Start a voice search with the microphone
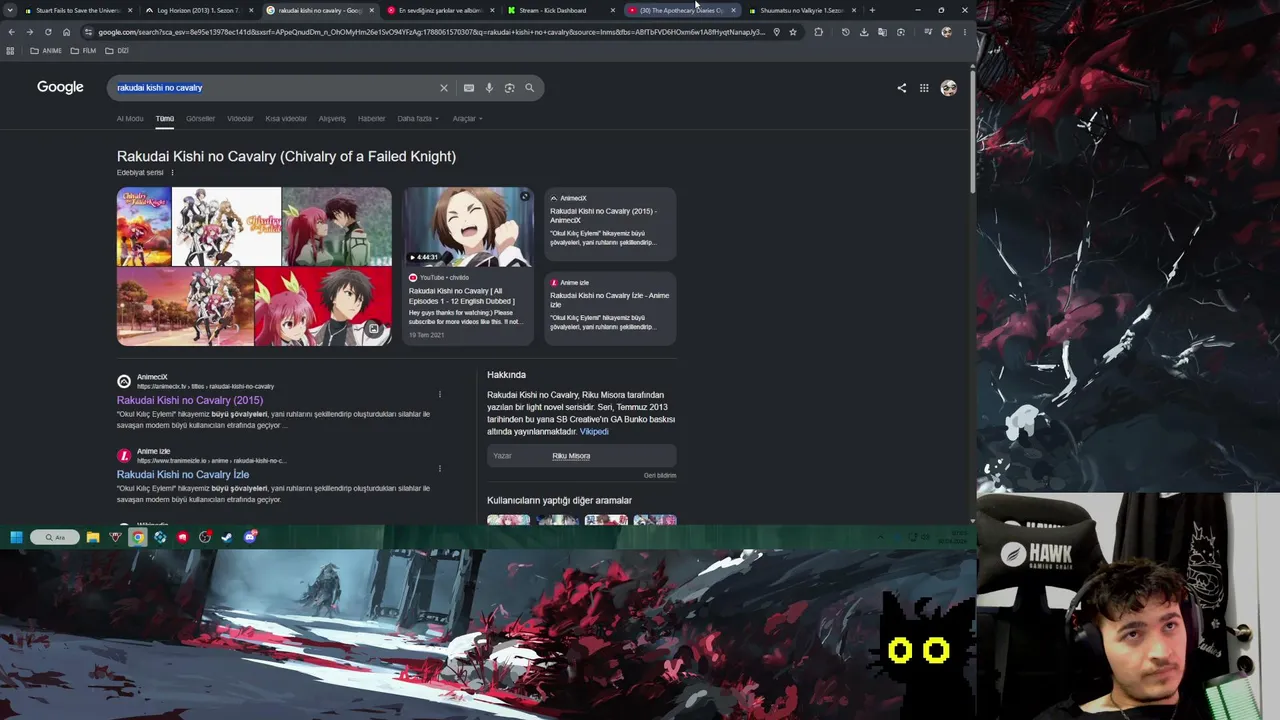 [x=489, y=88]
